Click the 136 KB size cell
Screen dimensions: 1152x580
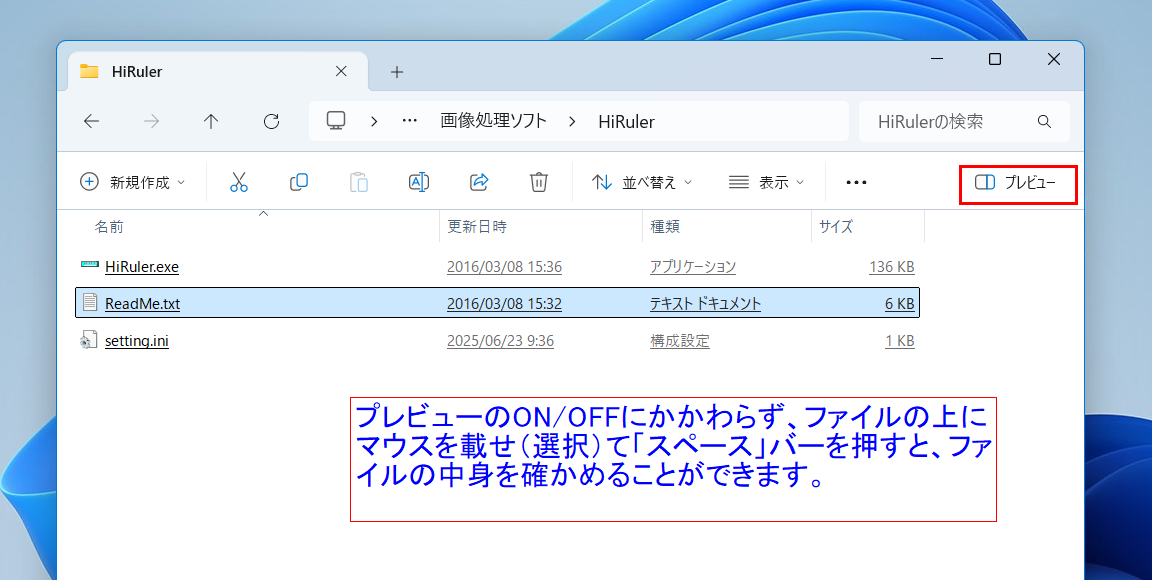click(x=892, y=267)
